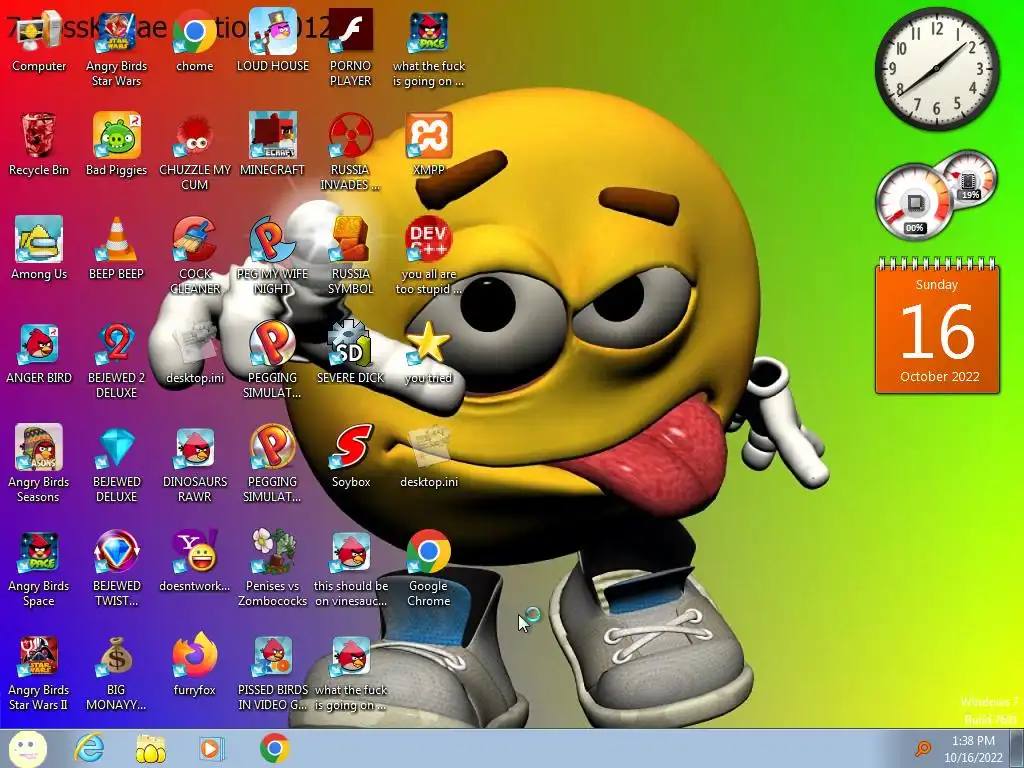The height and width of the screenshot is (768, 1024).
Task: Select the Recycle Bin icon
Action: point(39,145)
